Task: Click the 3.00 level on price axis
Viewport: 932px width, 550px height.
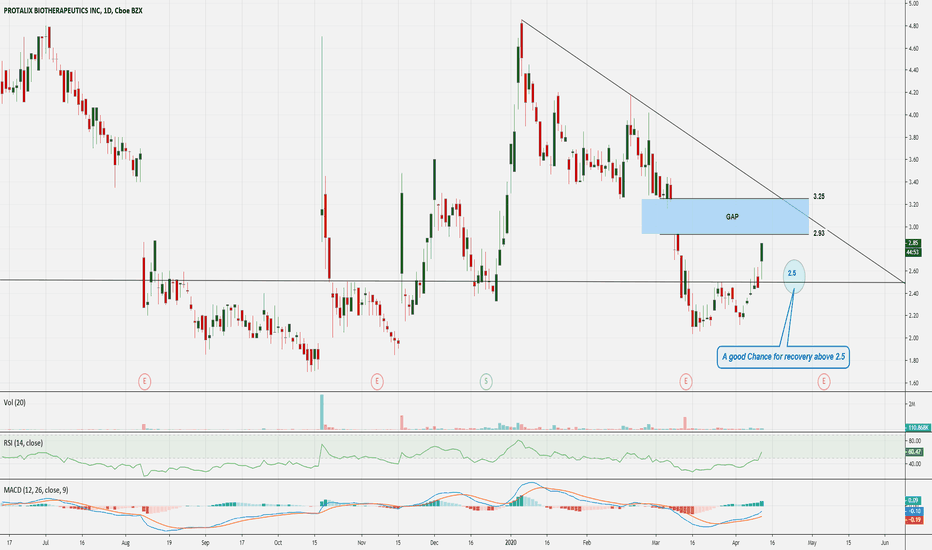Action: coord(913,227)
